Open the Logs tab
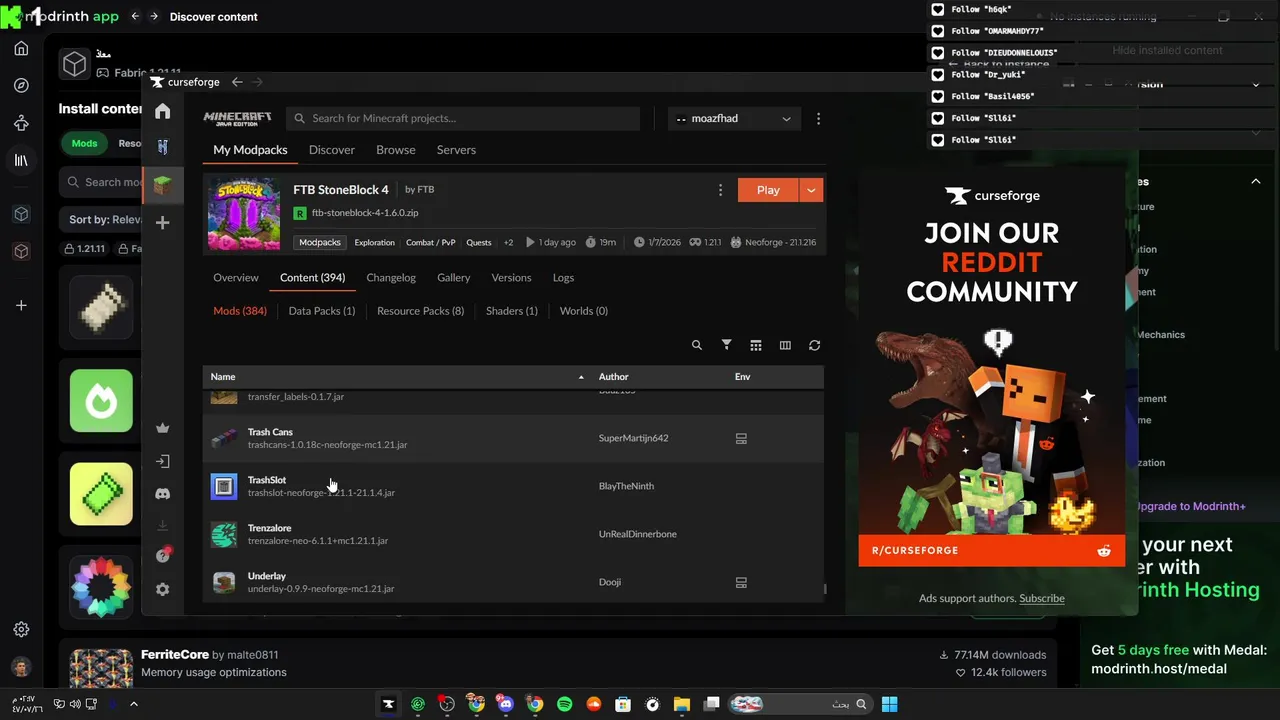 [x=564, y=278]
